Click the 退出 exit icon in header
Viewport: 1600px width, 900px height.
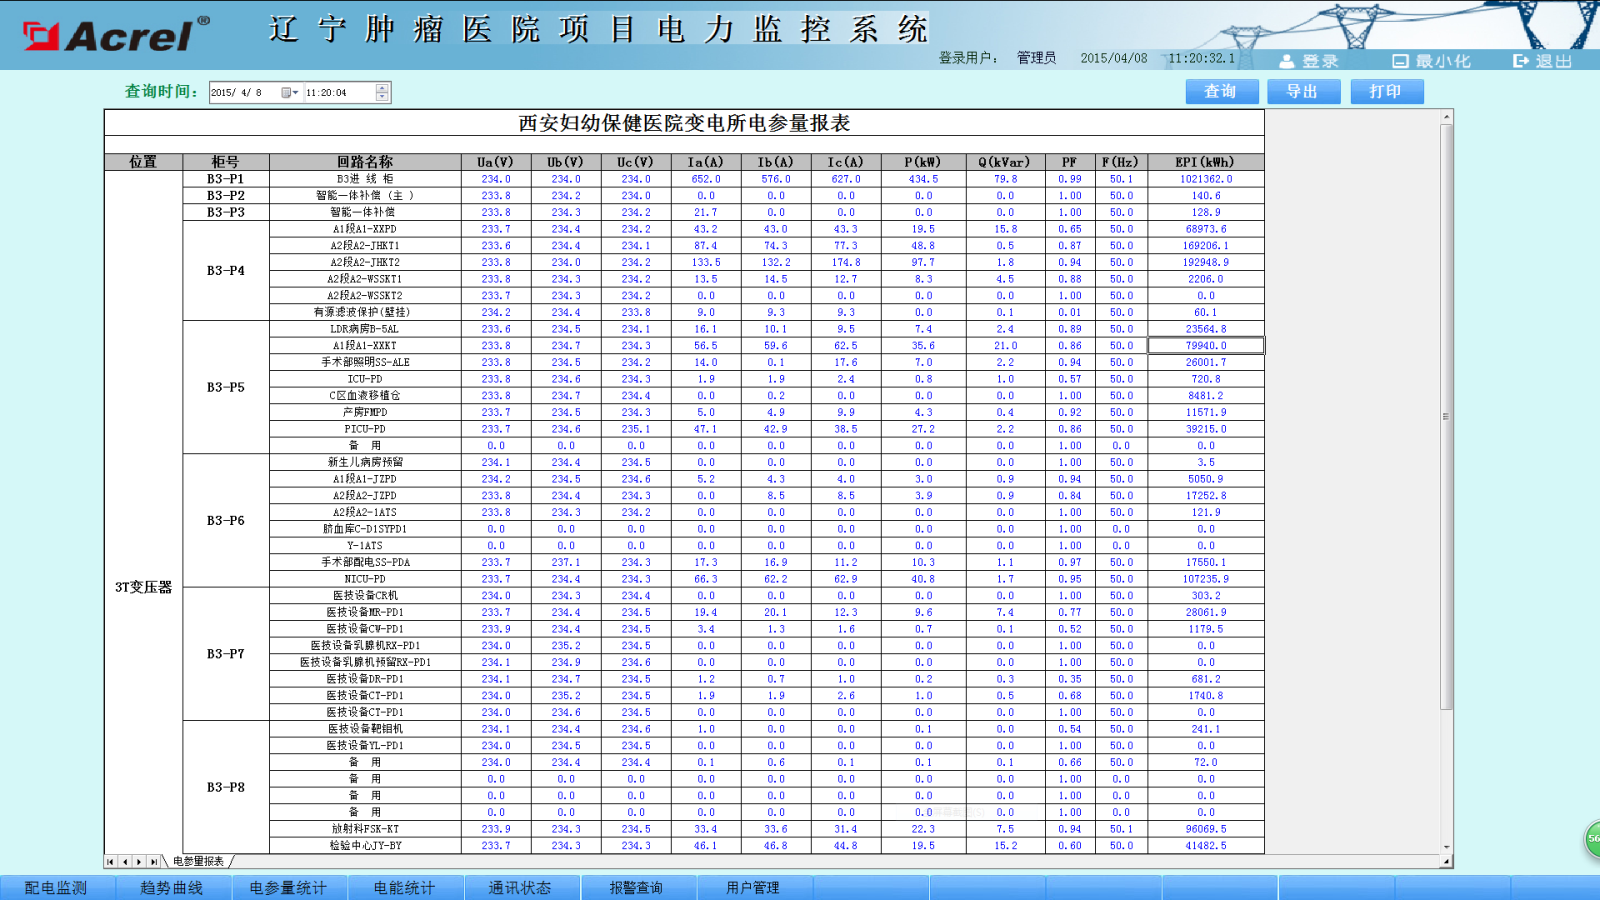1520,61
